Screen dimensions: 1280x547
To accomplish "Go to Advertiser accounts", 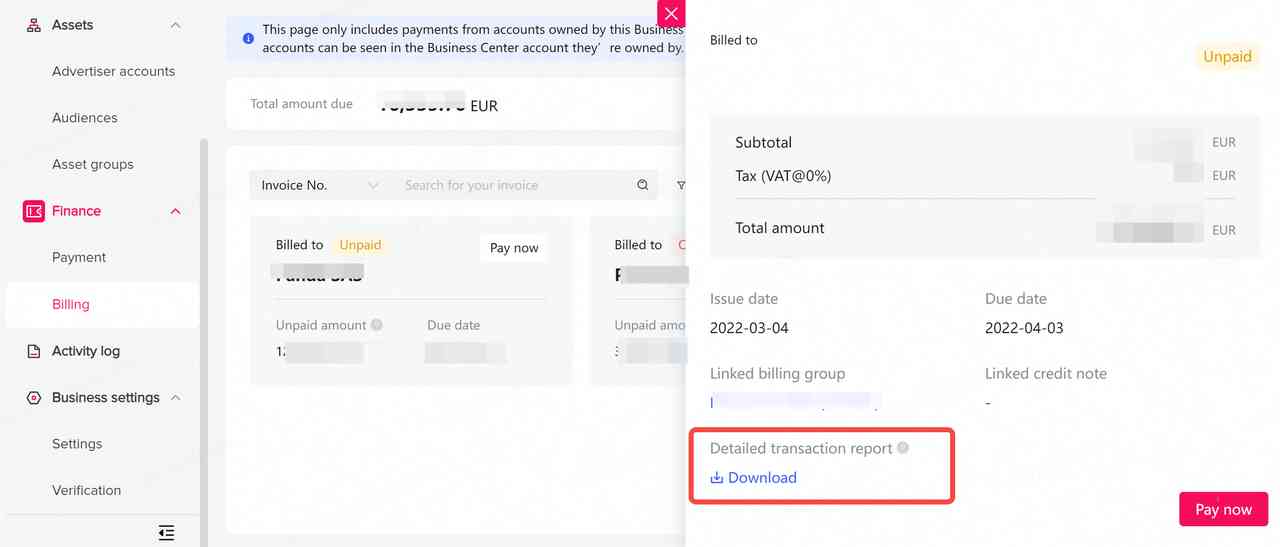I will tap(113, 71).
